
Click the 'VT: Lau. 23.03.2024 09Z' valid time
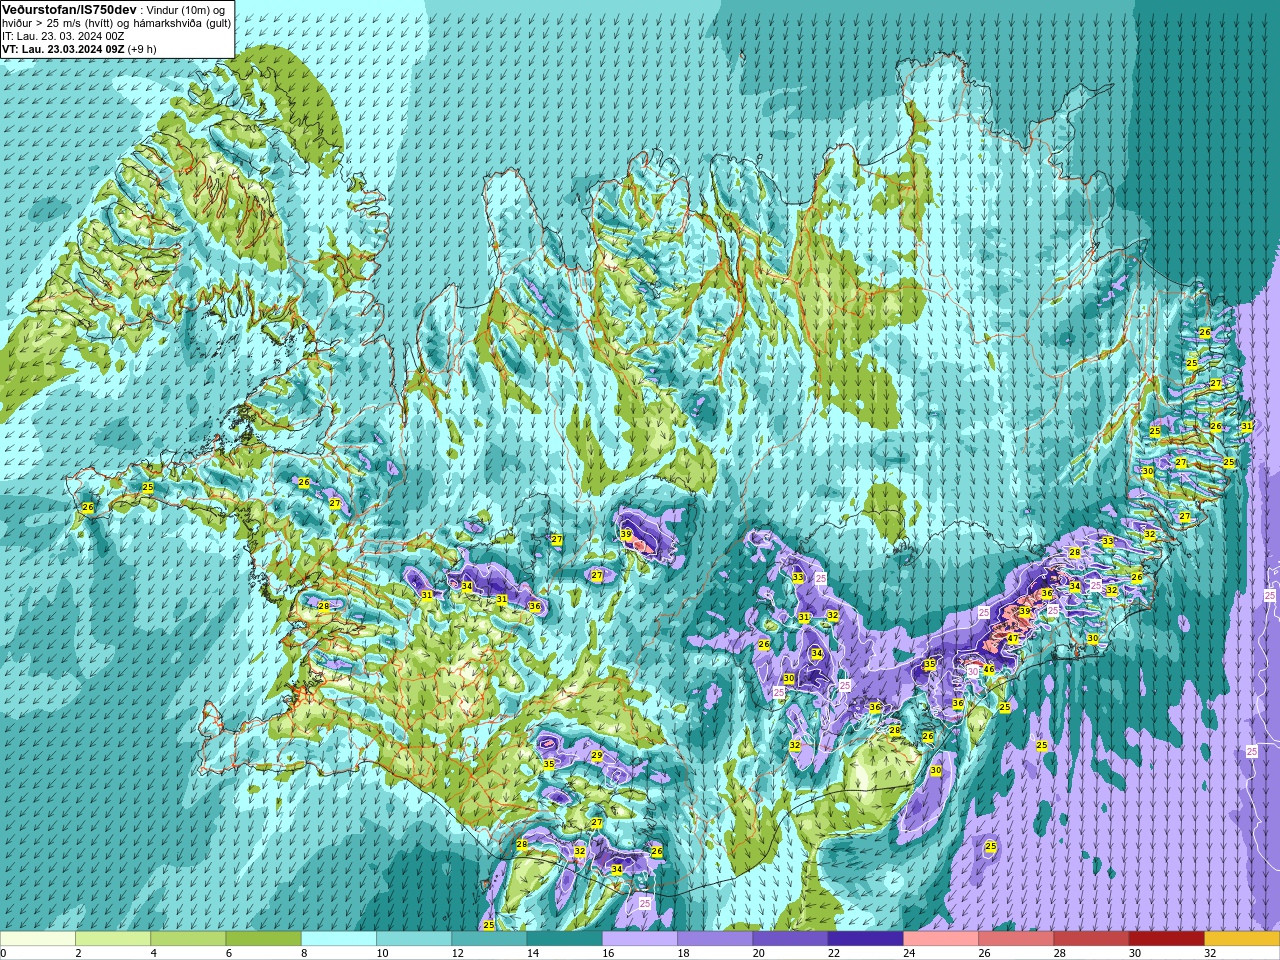point(63,48)
